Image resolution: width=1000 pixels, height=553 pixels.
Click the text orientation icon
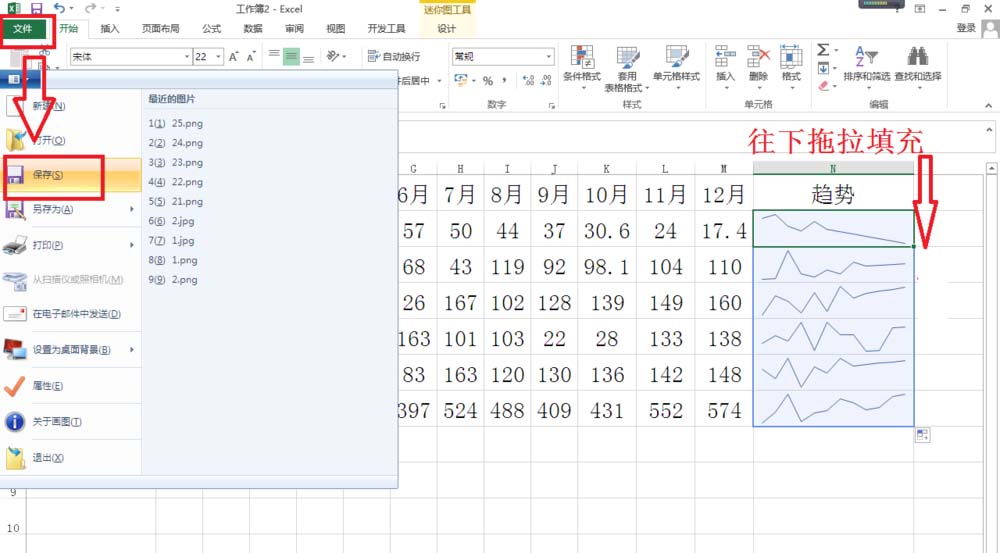point(333,56)
